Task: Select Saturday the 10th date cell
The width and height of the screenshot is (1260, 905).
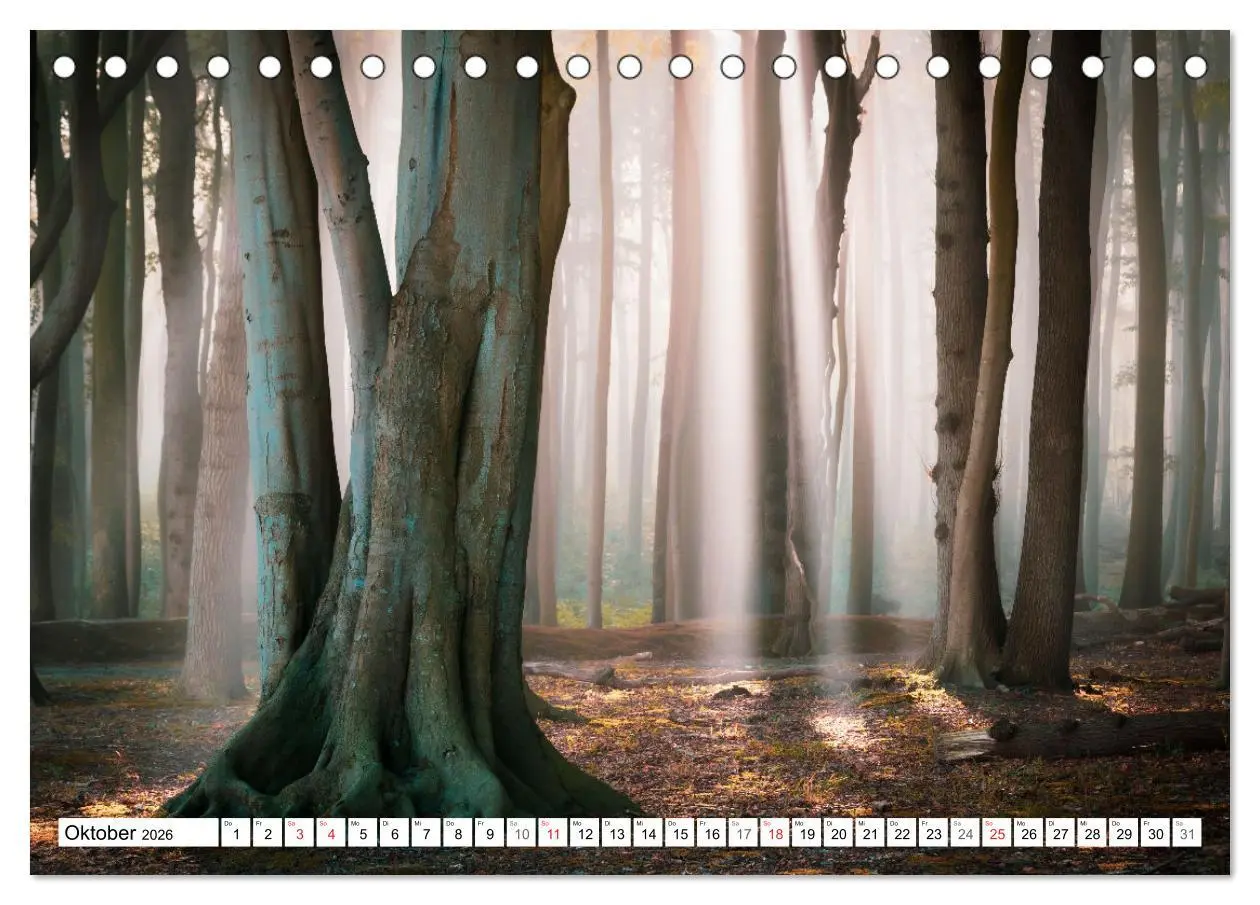Action: [521, 832]
